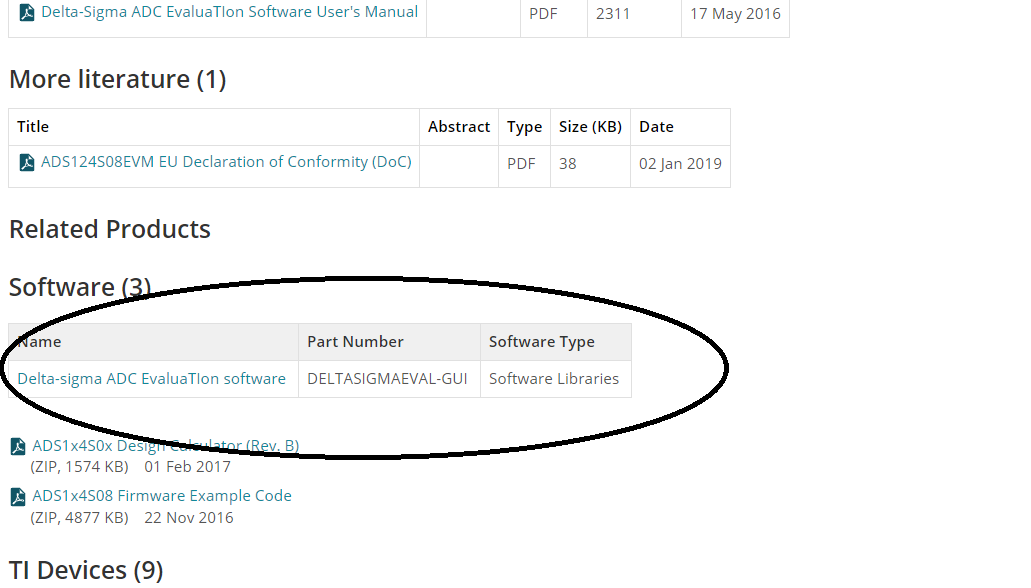Click PDF icon beside ADS124S08EVM Declaration of Conformity
The width and height of the screenshot is (1031, 588).
pyautogui.click(x=27, y=162)
